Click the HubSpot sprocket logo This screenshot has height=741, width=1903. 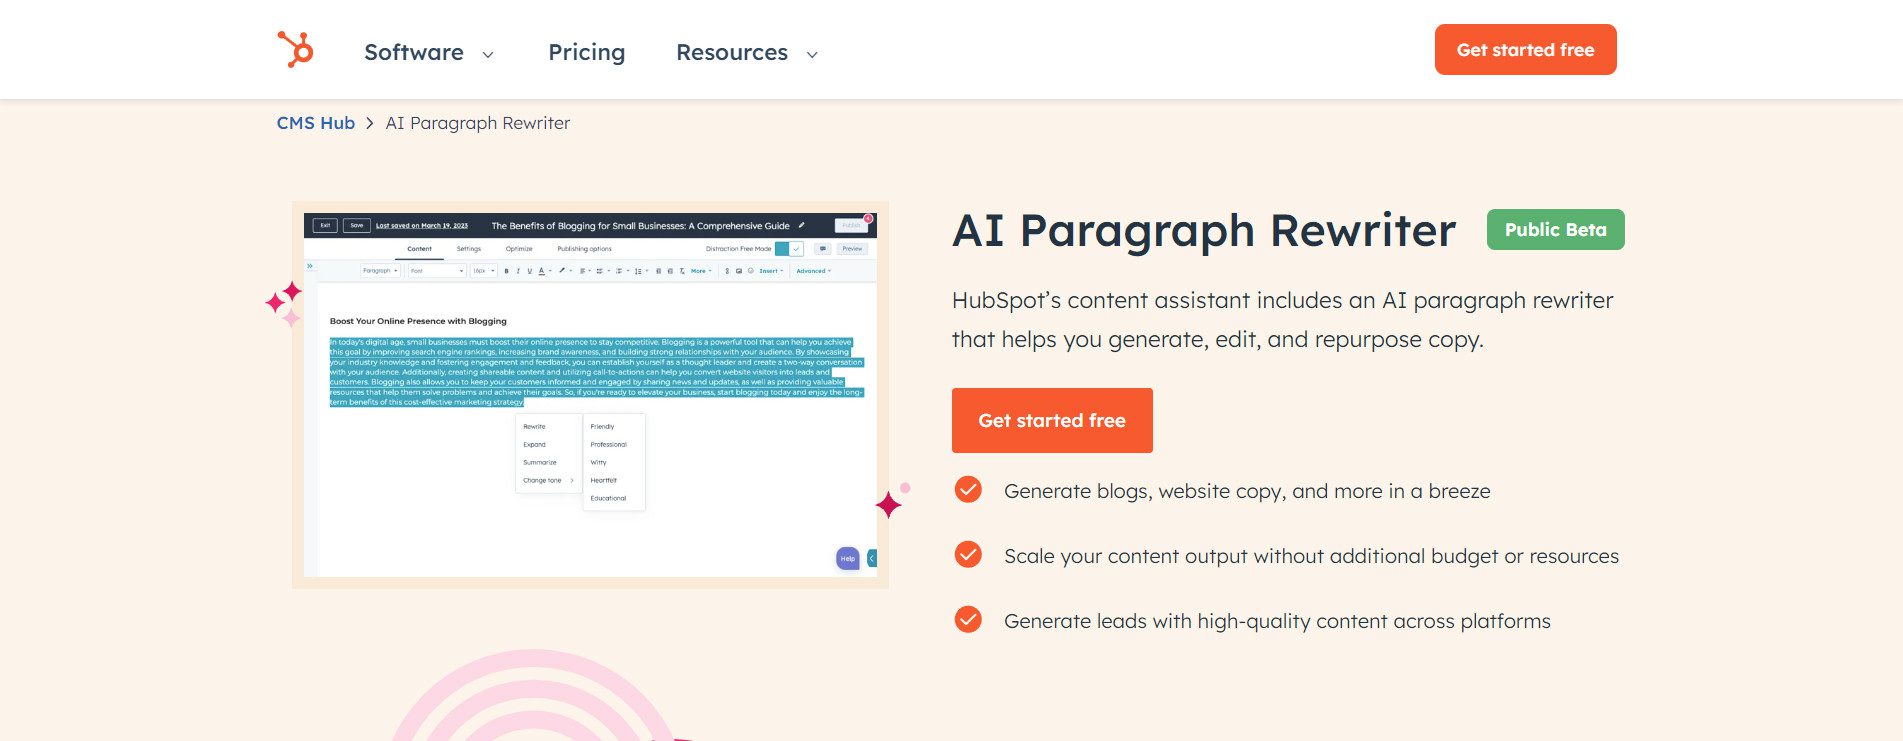296,49
